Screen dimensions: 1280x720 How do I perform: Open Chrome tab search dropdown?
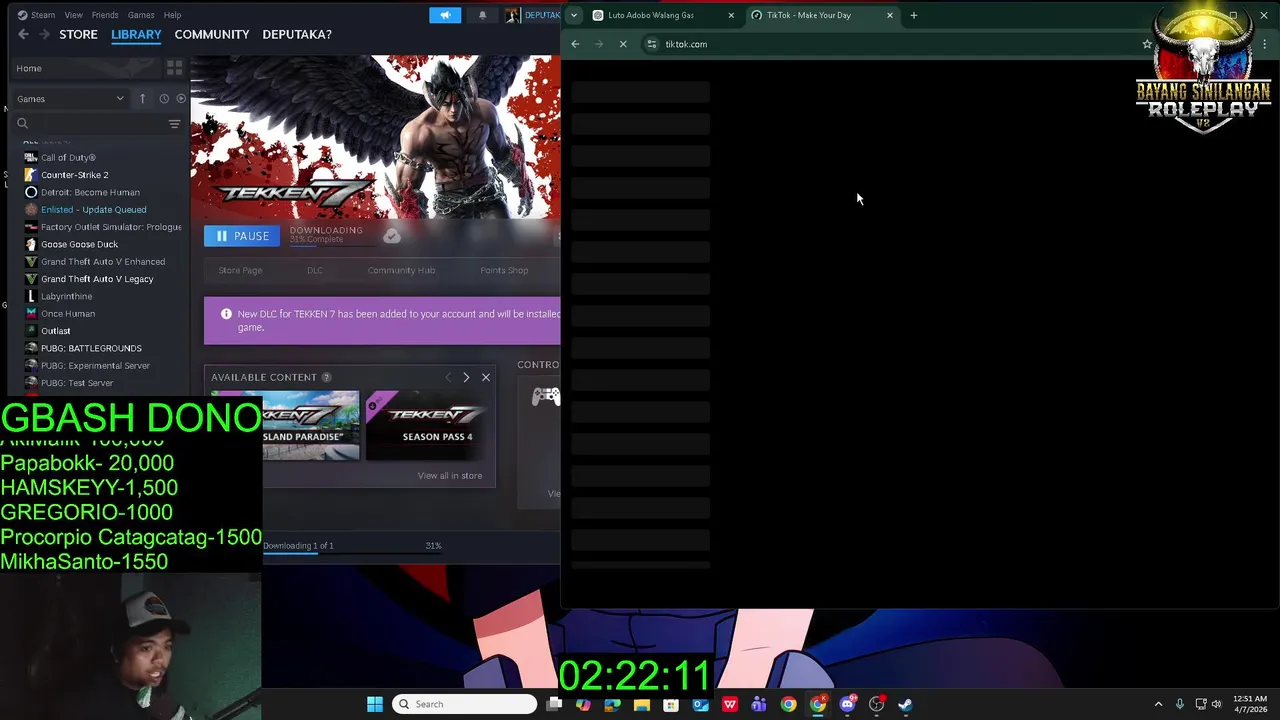pos(574,15)
